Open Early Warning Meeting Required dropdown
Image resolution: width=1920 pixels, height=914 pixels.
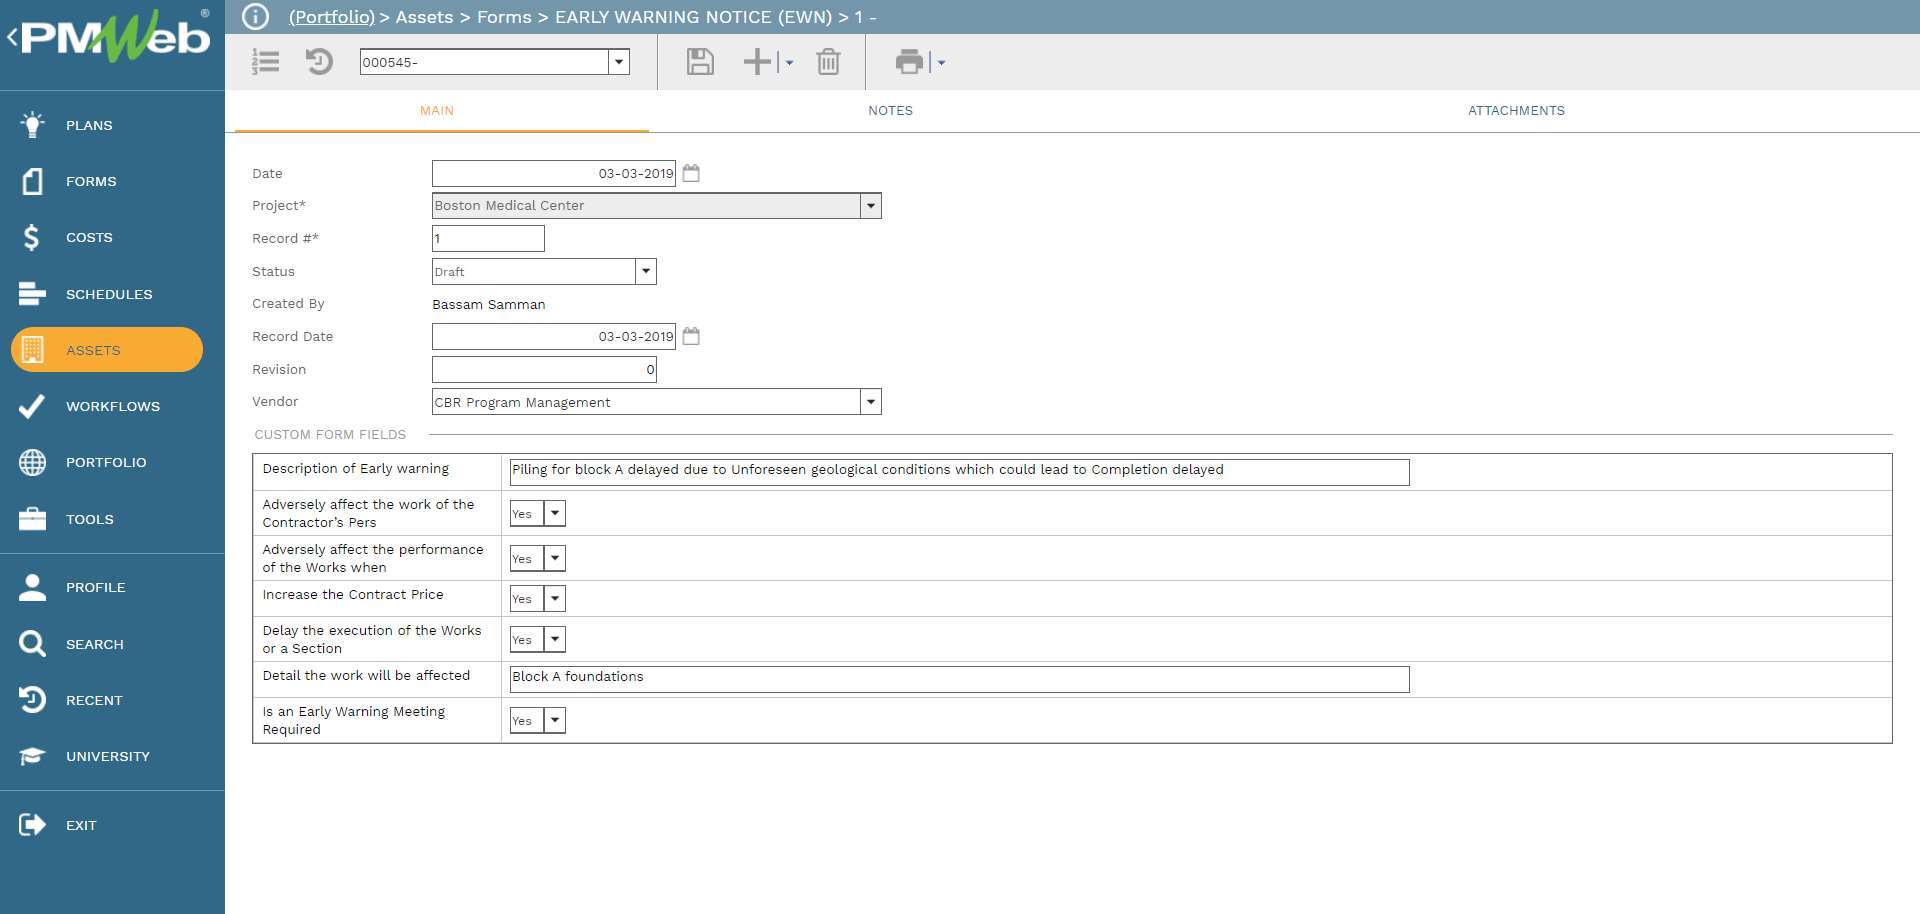coord(555,720)
